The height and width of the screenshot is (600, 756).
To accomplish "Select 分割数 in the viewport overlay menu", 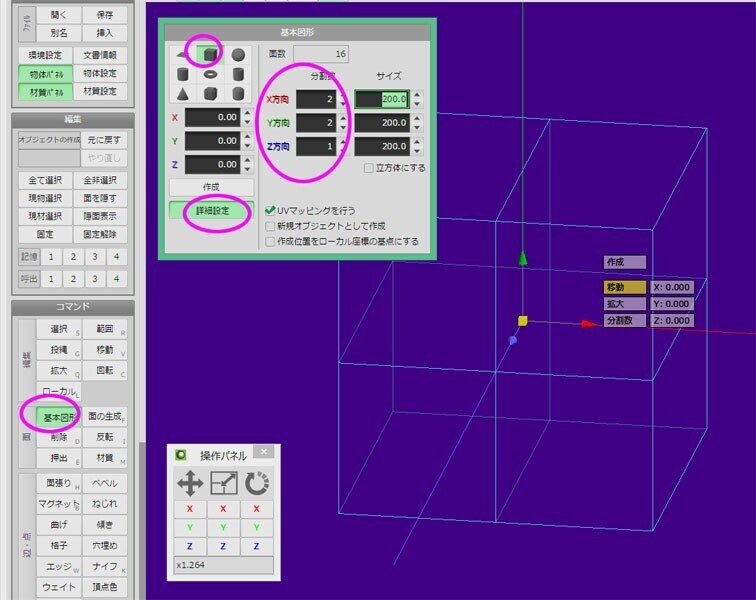I will (624, 320).
